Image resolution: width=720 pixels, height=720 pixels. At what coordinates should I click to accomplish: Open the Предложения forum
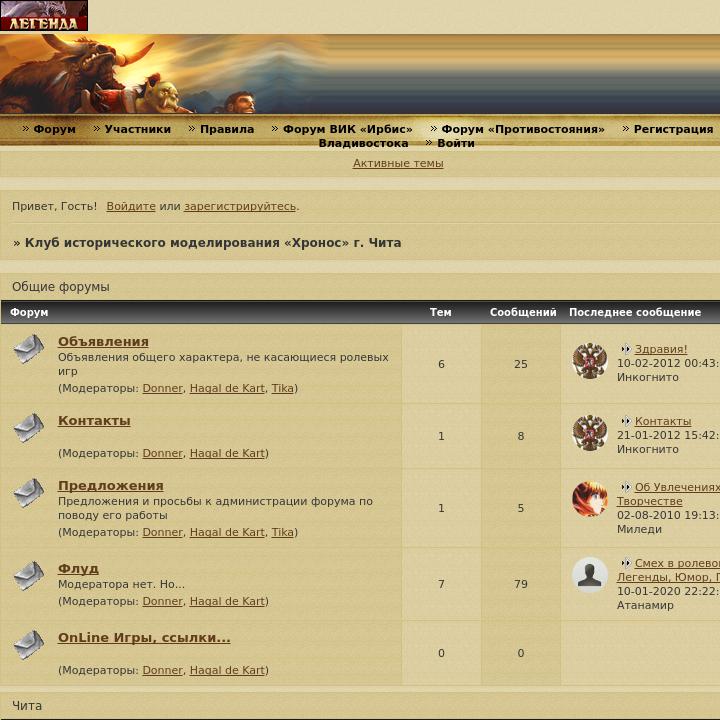coord(111,486)
